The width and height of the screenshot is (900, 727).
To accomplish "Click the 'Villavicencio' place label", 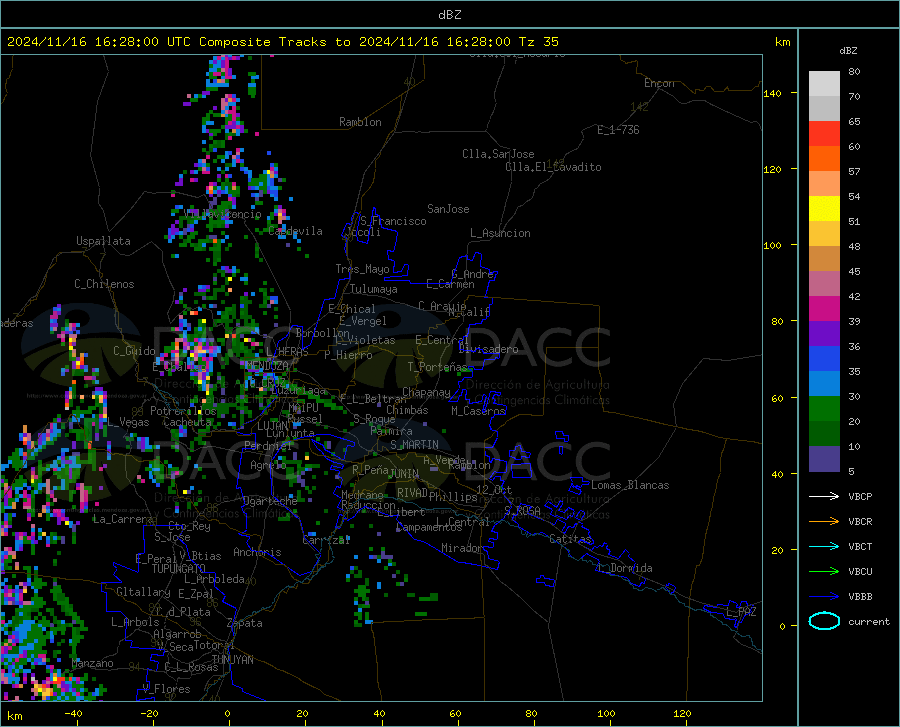I will point(223,214).
